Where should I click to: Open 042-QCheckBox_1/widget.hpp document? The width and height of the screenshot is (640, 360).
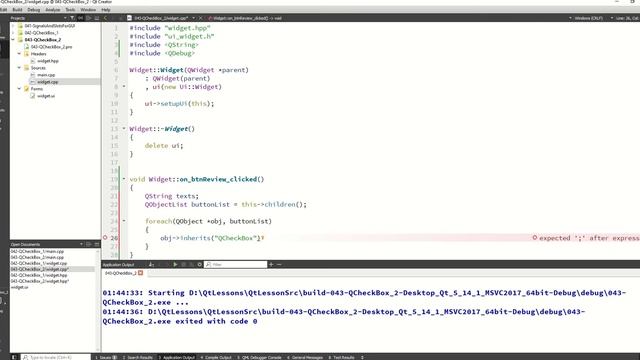pyautogui.click(x=39, y=275)
